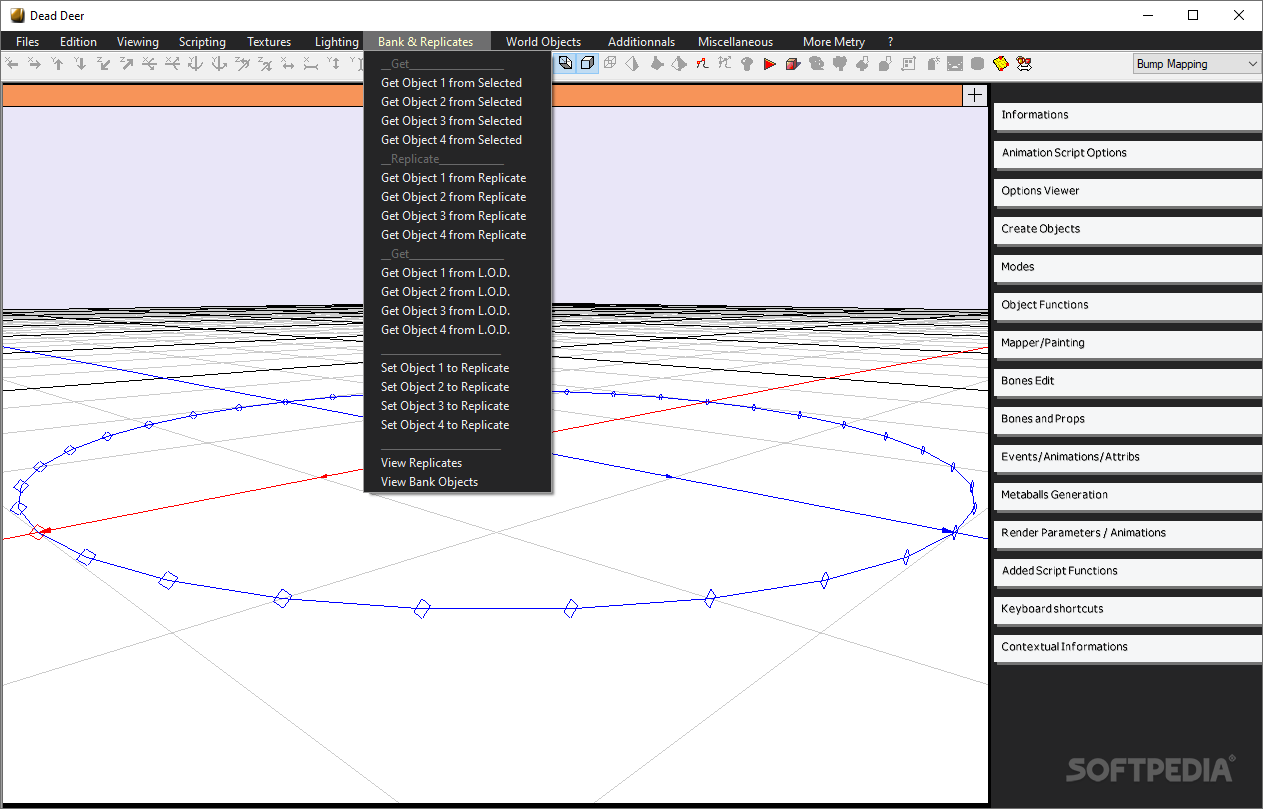Click the red shaded cube render icon
Image resolution: width=1263 pixels, height=809 pixels.
click(x=792, y=64)
